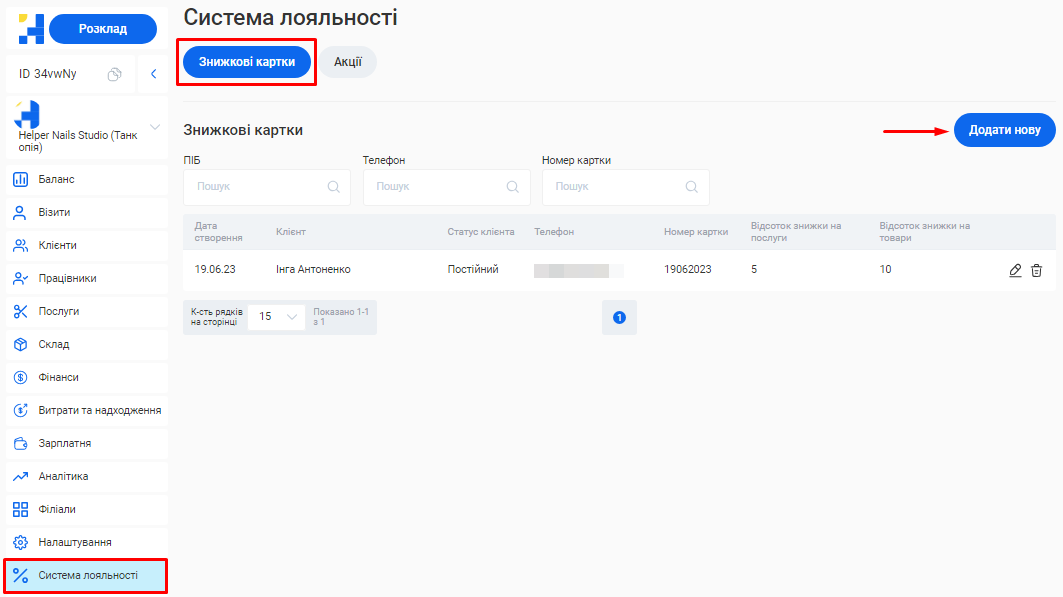Open Баланс from the sidebar
The image size is (1063, 597).
tap(56, 180)
